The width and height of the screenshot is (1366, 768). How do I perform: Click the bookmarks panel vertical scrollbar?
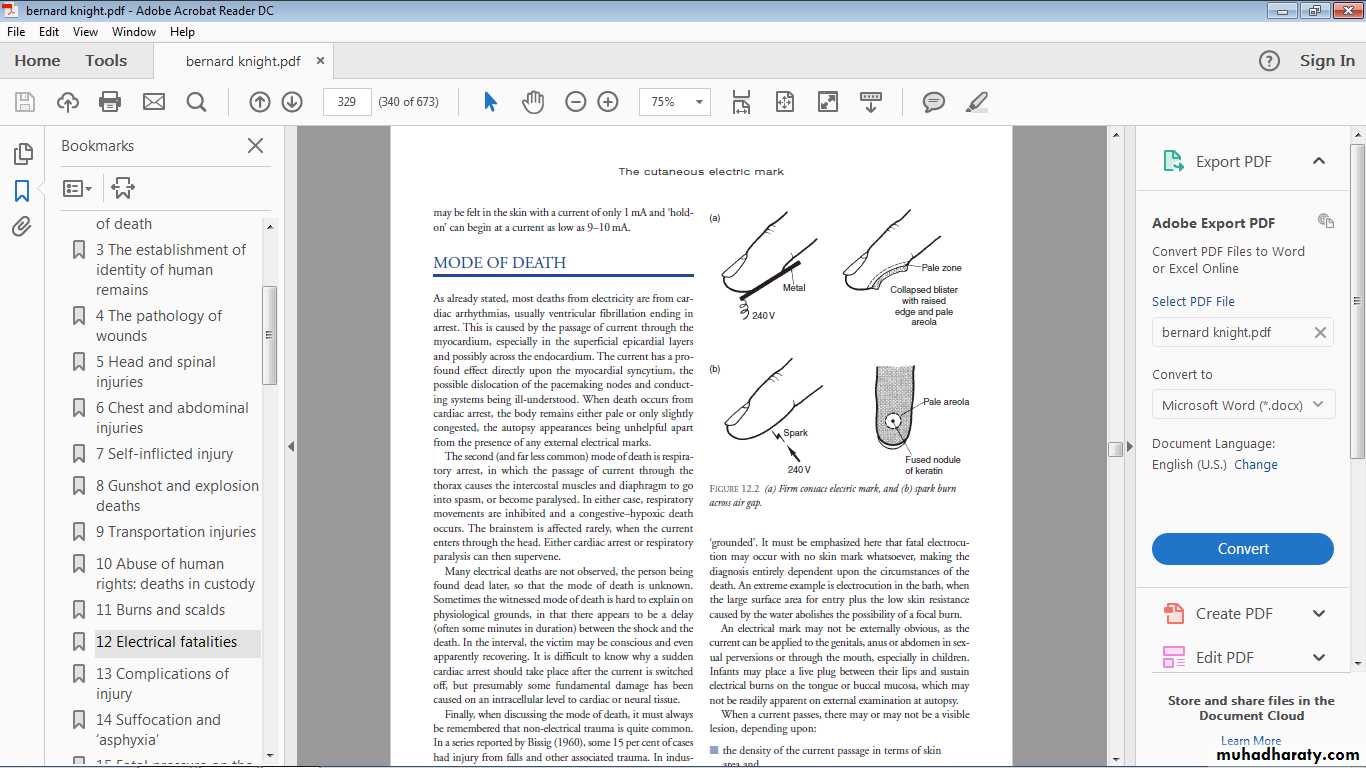tap(269, 335)
